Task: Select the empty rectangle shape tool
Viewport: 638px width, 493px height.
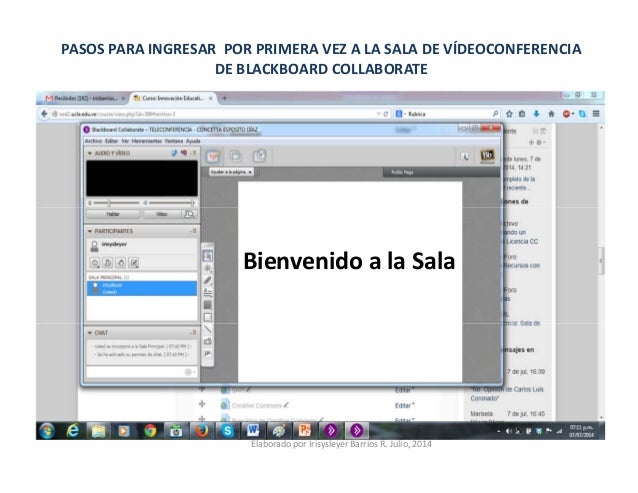Action: 208,317
